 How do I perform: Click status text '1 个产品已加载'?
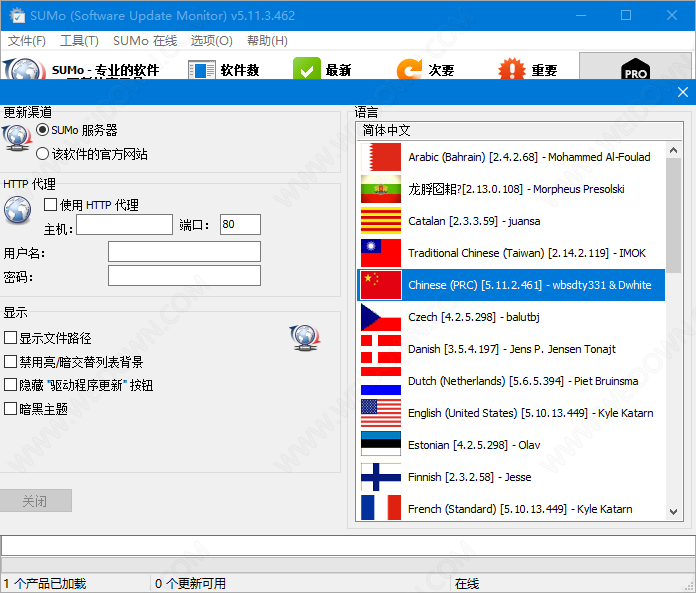[45, 583]
